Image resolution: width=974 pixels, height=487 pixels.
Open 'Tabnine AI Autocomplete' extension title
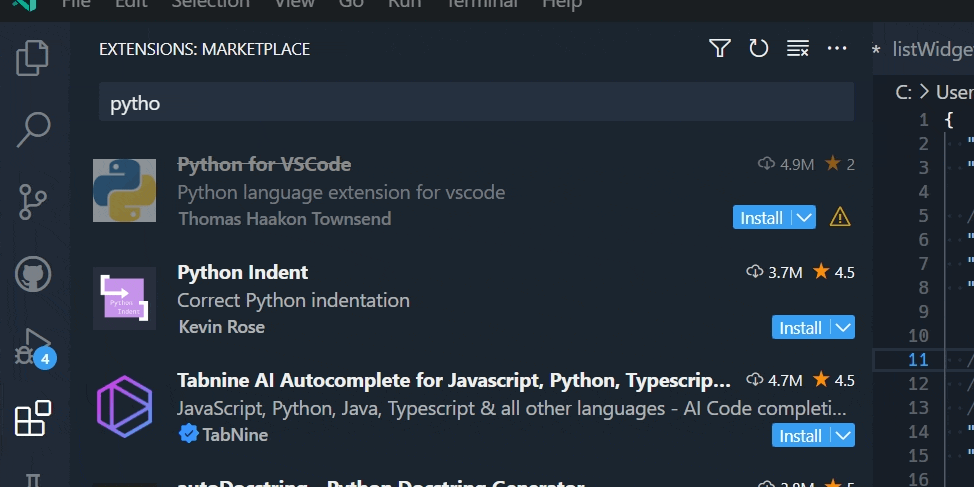[454, 380]
